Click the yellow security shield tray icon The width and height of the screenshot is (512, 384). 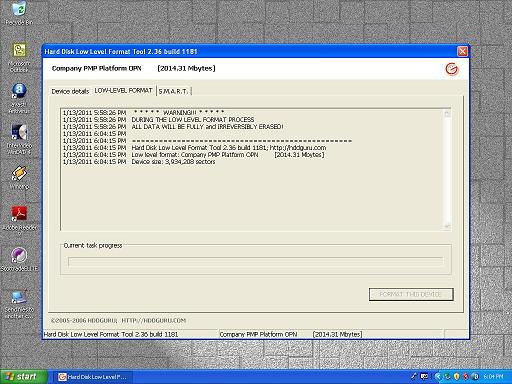[456, 377]
